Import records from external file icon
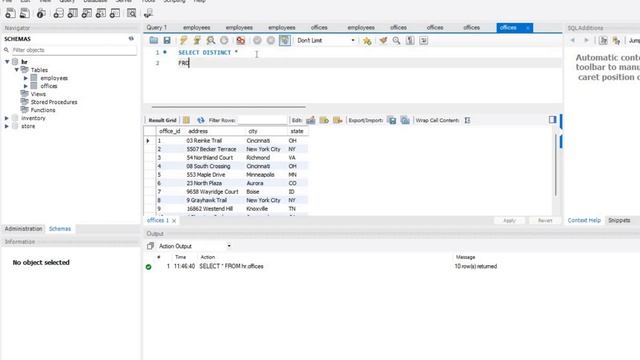The image size is (640, 360). [x=405, y=120]
